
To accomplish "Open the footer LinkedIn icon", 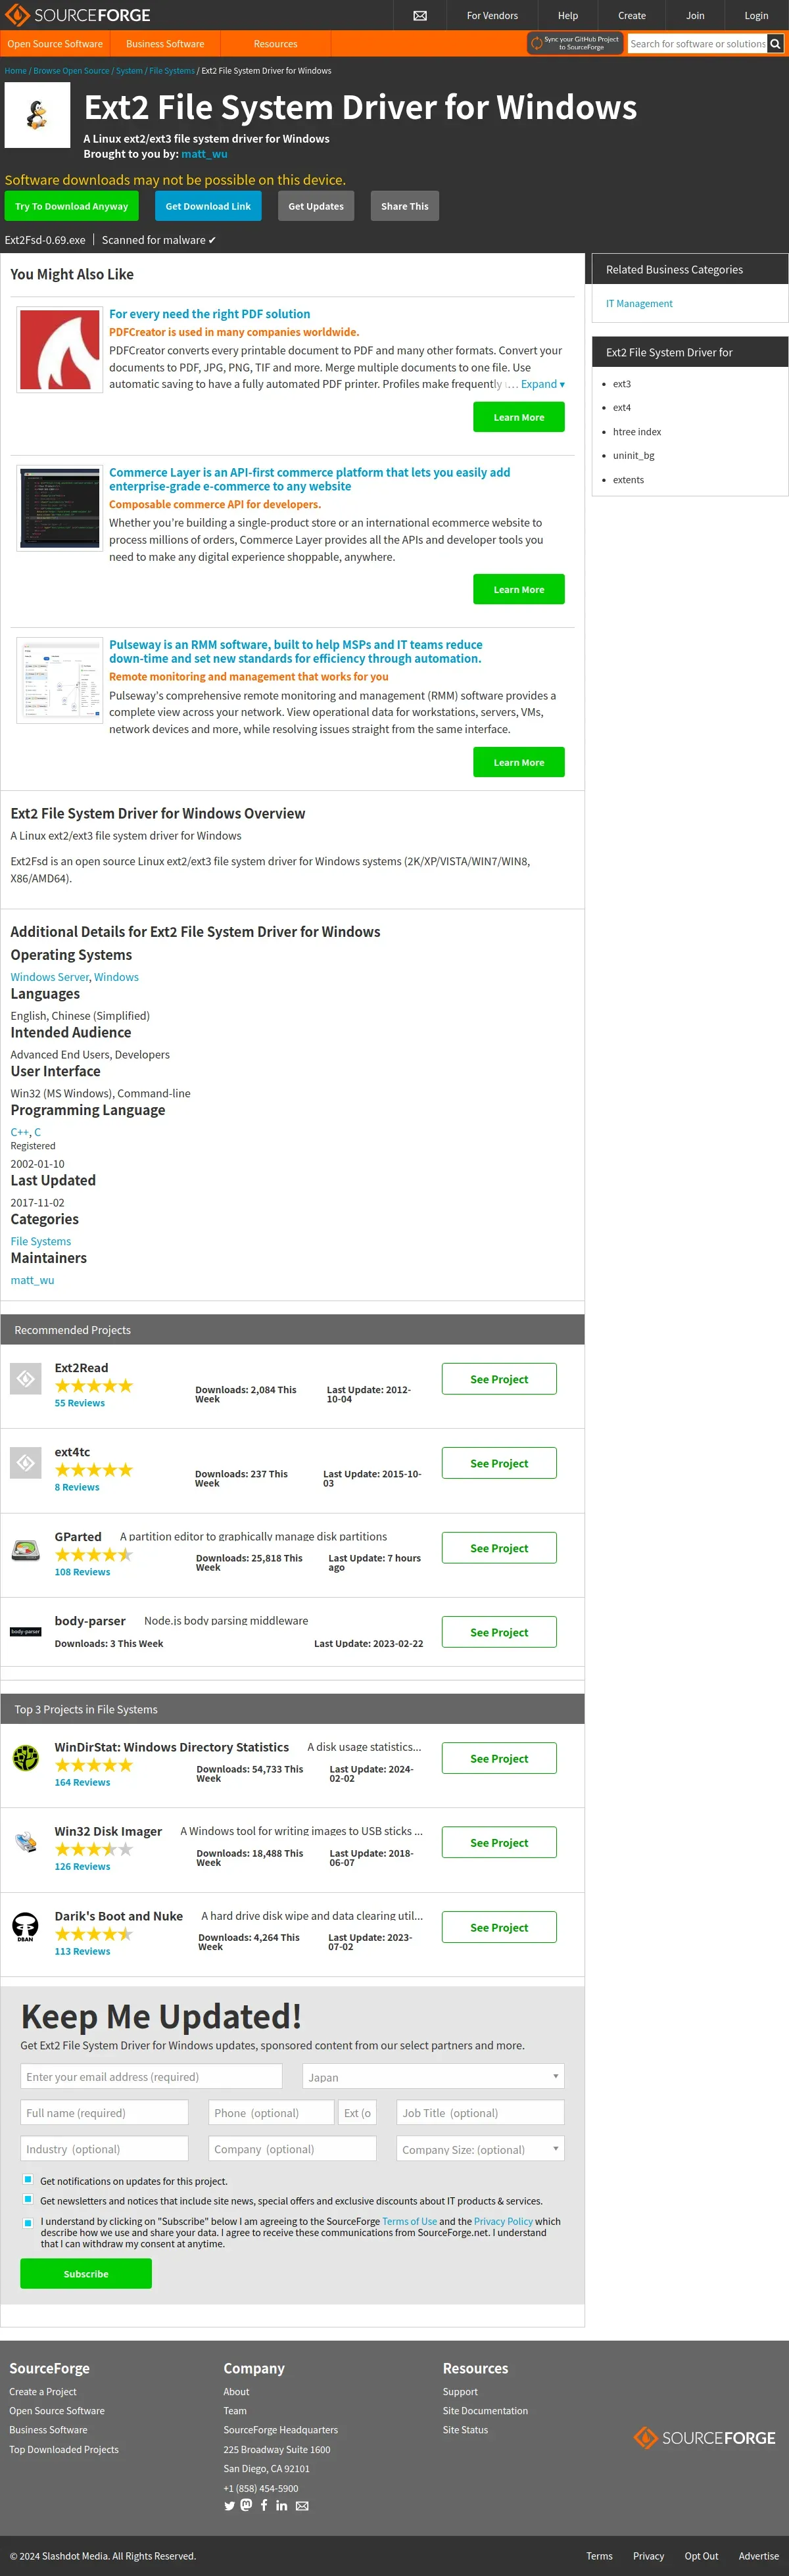I will coord(282,2505).
